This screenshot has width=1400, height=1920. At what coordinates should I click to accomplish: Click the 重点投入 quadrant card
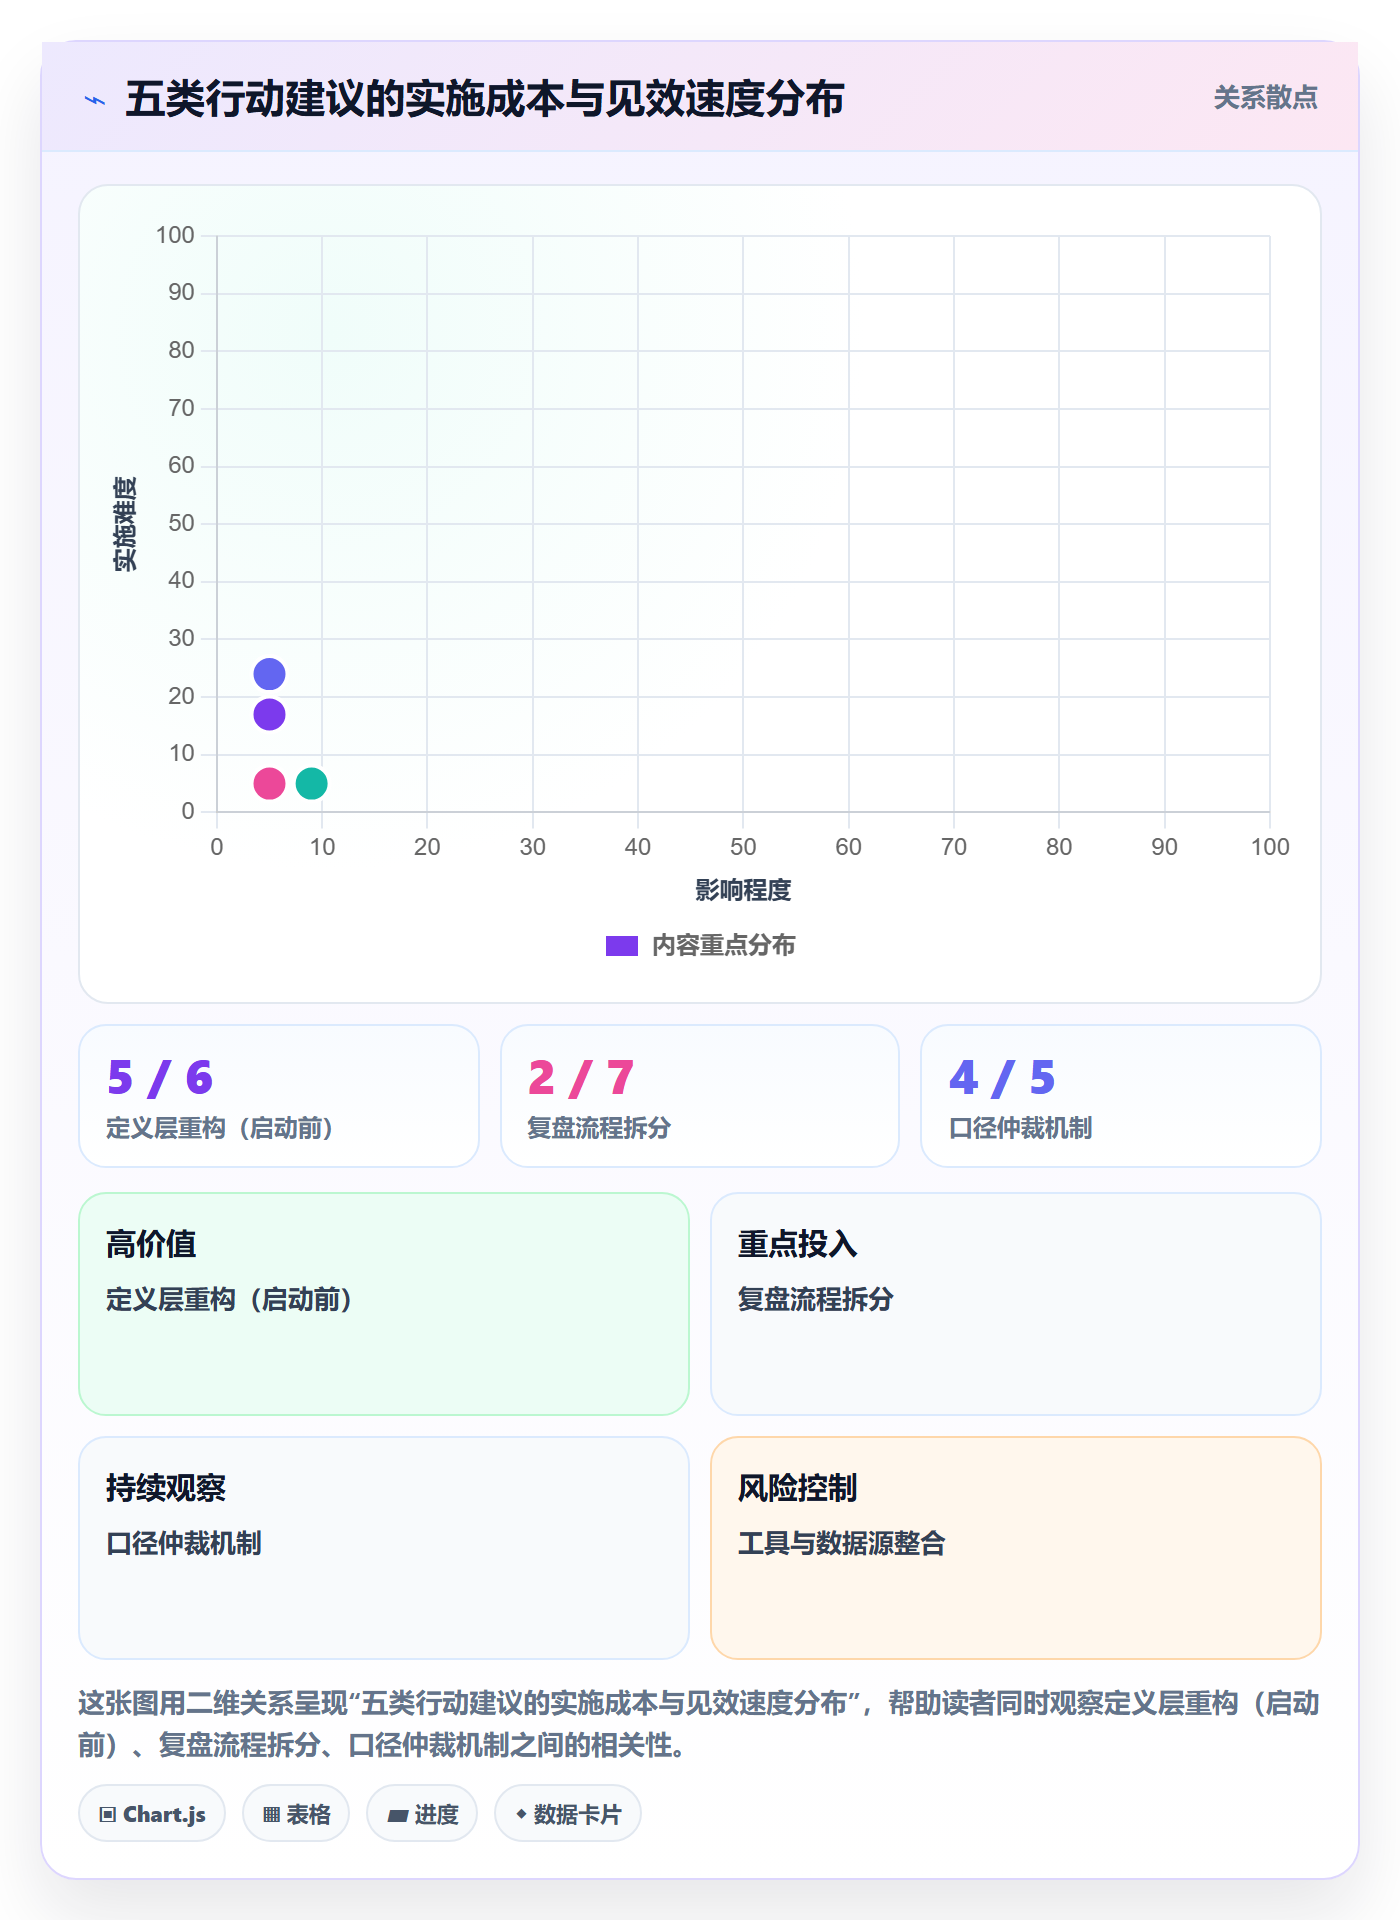pyautogui.click(x=1016, y=1304)
